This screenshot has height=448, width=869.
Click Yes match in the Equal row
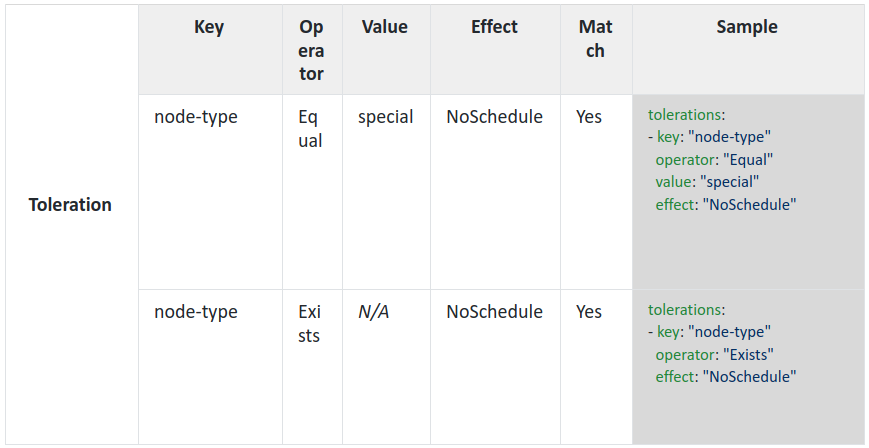[x=589, y=117]
